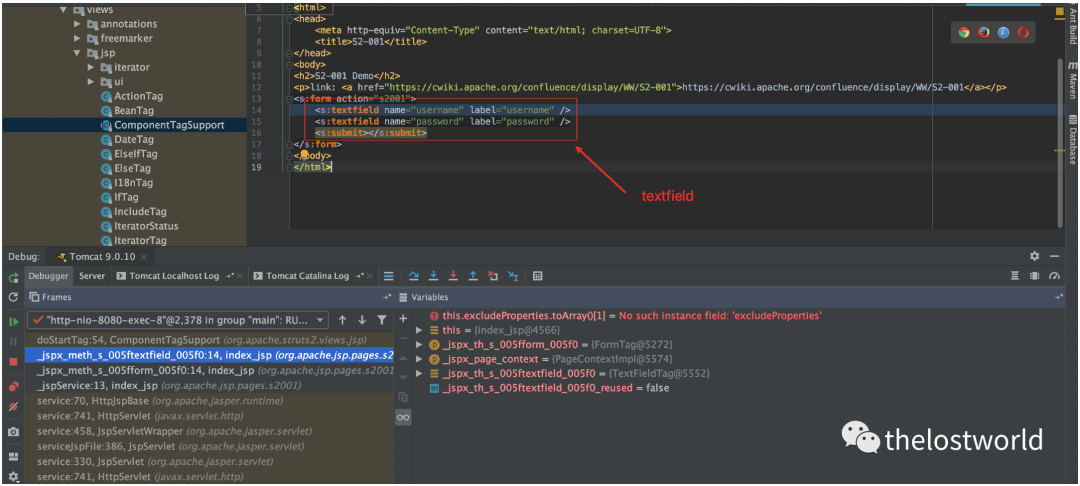Expand _jspx_page_context variable
This screenshot has height=486, width=1080.
pos(419,359)
